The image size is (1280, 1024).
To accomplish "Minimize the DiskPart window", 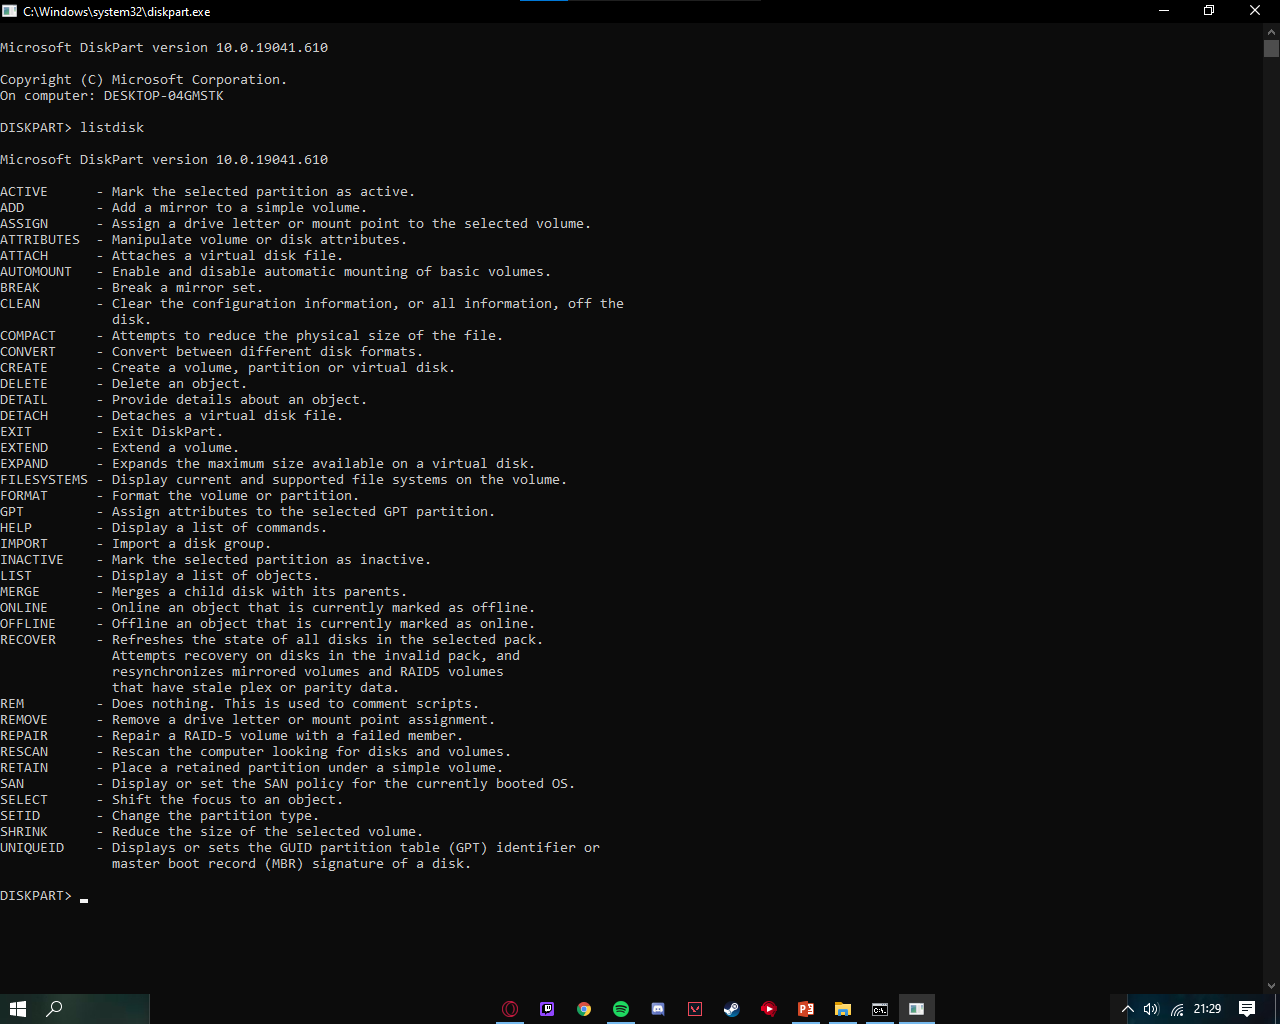I will click(x=1164, y=11).
